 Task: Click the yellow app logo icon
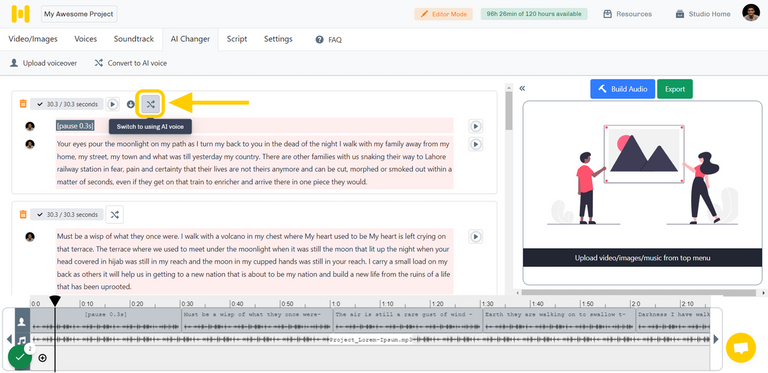click(21, 14)
